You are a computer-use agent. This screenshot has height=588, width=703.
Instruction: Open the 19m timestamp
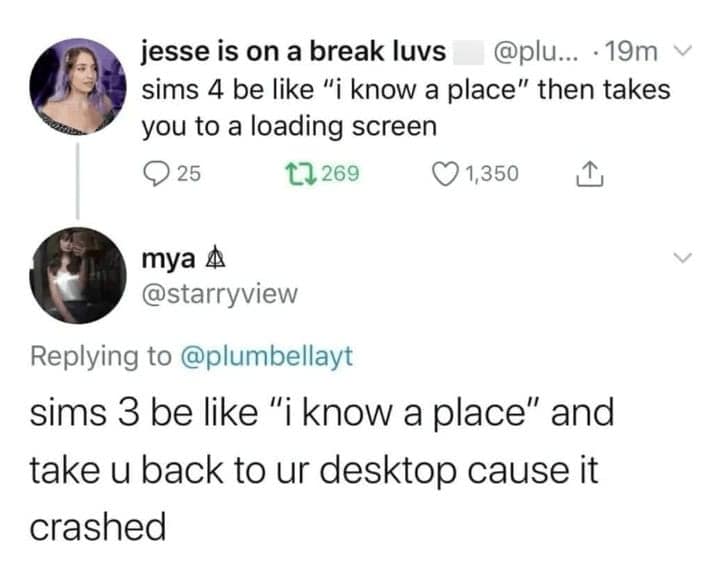[x=631, y=52]
